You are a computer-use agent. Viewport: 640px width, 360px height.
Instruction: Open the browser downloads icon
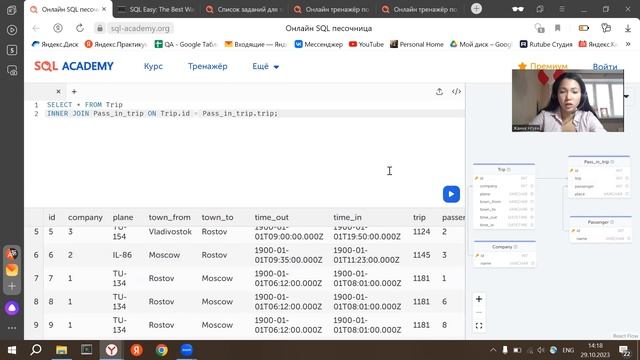tap(628, 28)
